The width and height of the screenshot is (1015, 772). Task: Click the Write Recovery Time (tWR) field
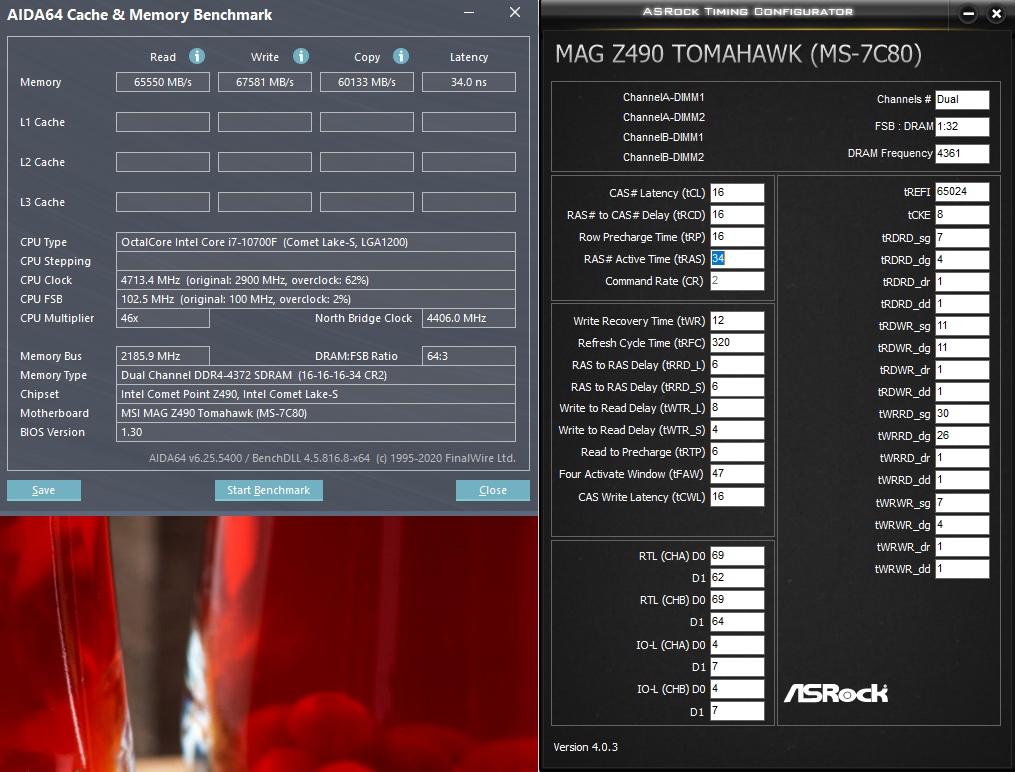737,321
